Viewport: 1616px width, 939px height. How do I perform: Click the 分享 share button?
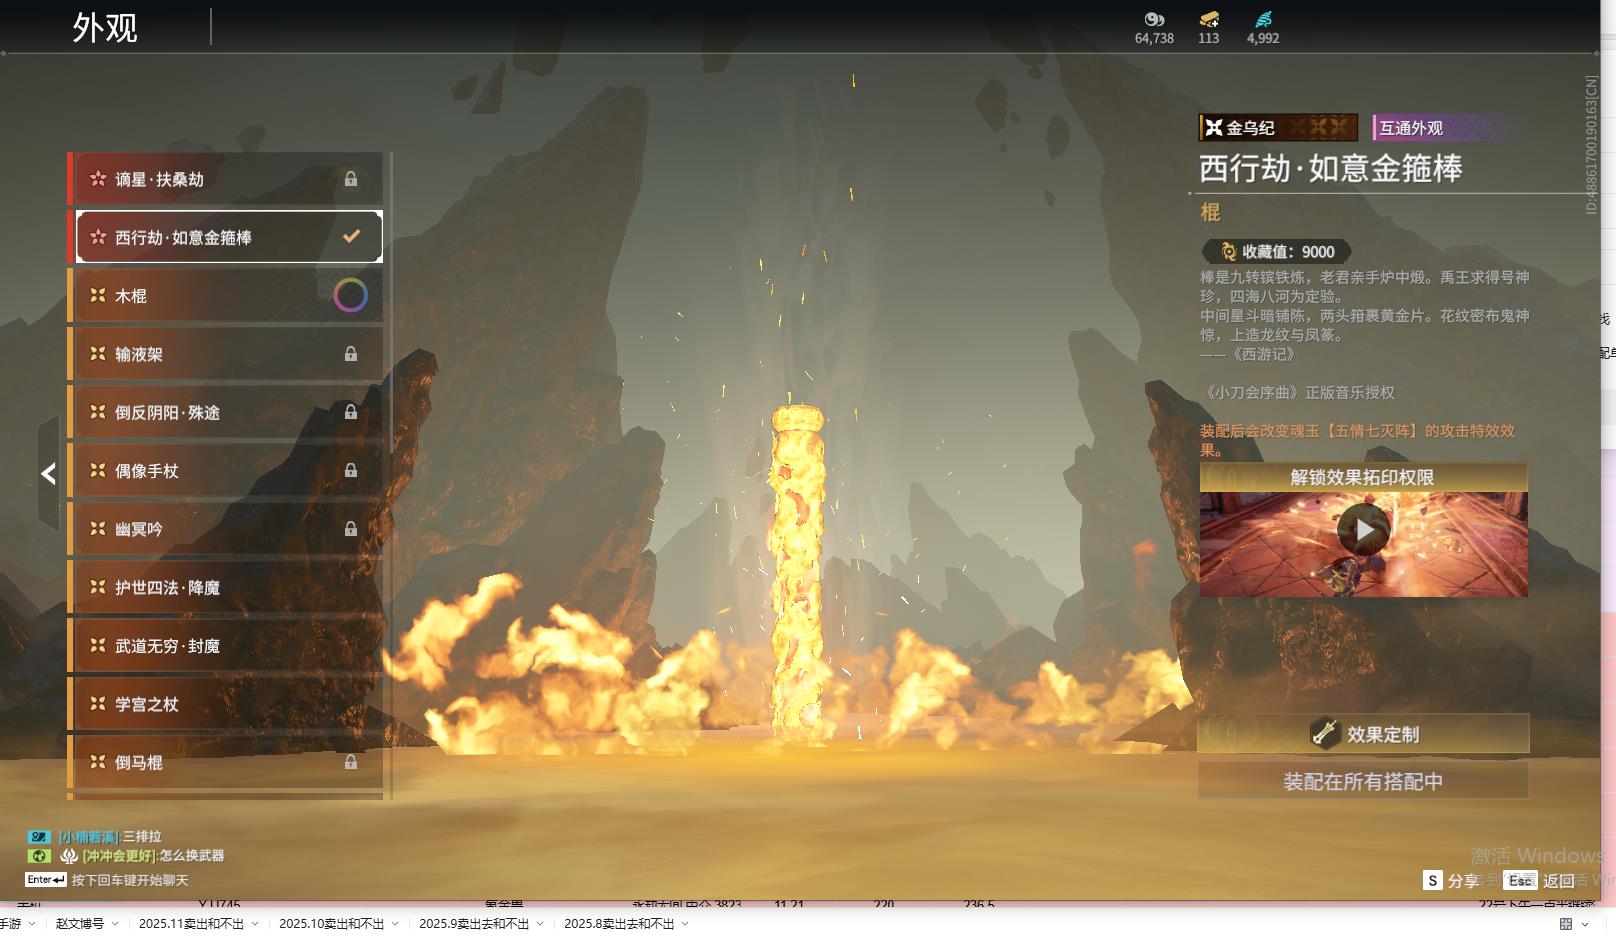coord(1451,880)
